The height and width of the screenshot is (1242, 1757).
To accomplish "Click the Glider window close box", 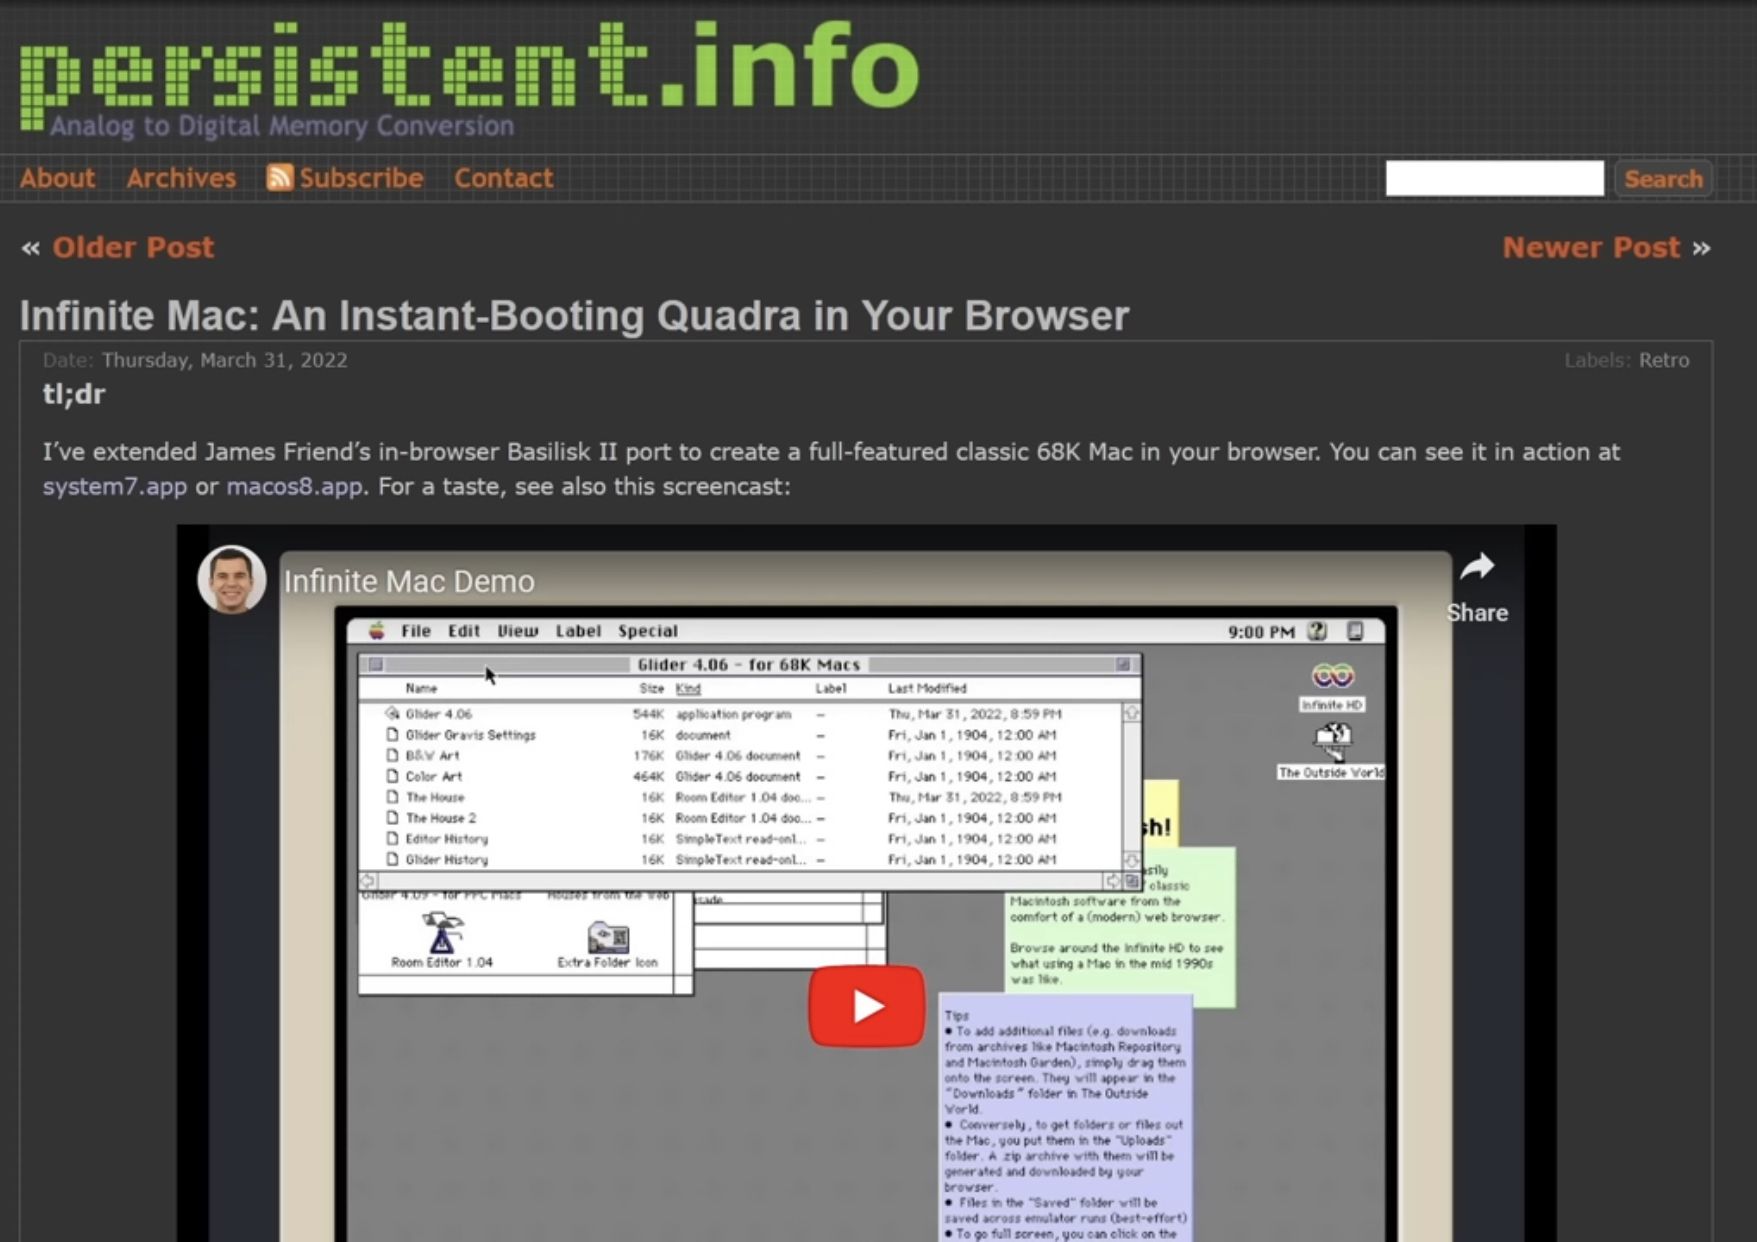I will coord(376,664).
